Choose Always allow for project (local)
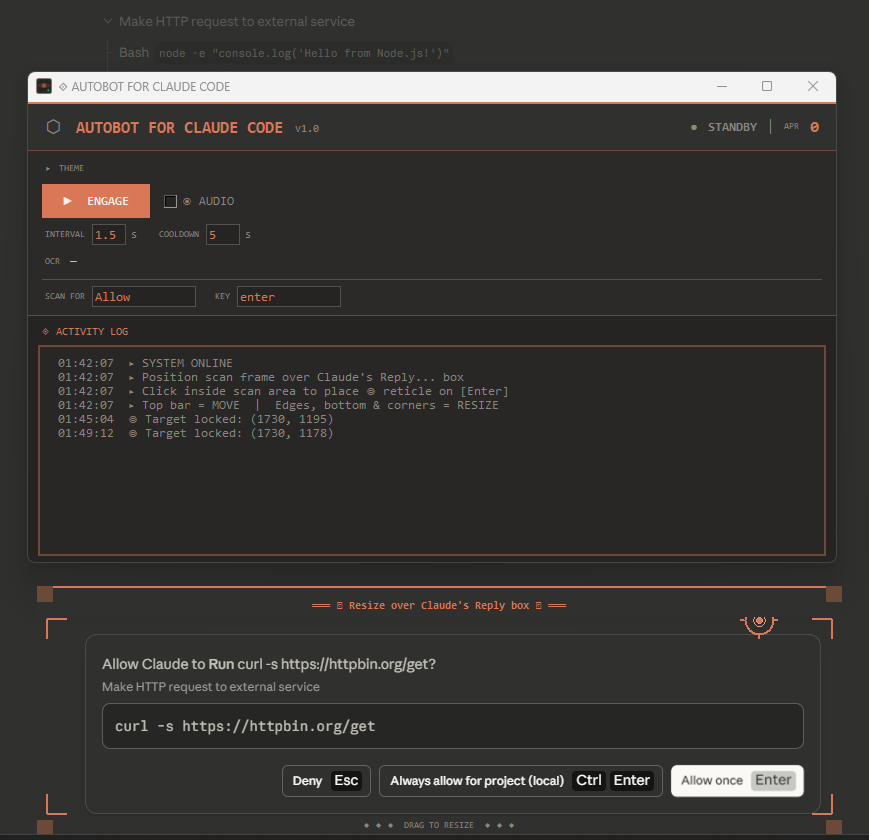Screen dimensions: 869x840 coord(521,781)
